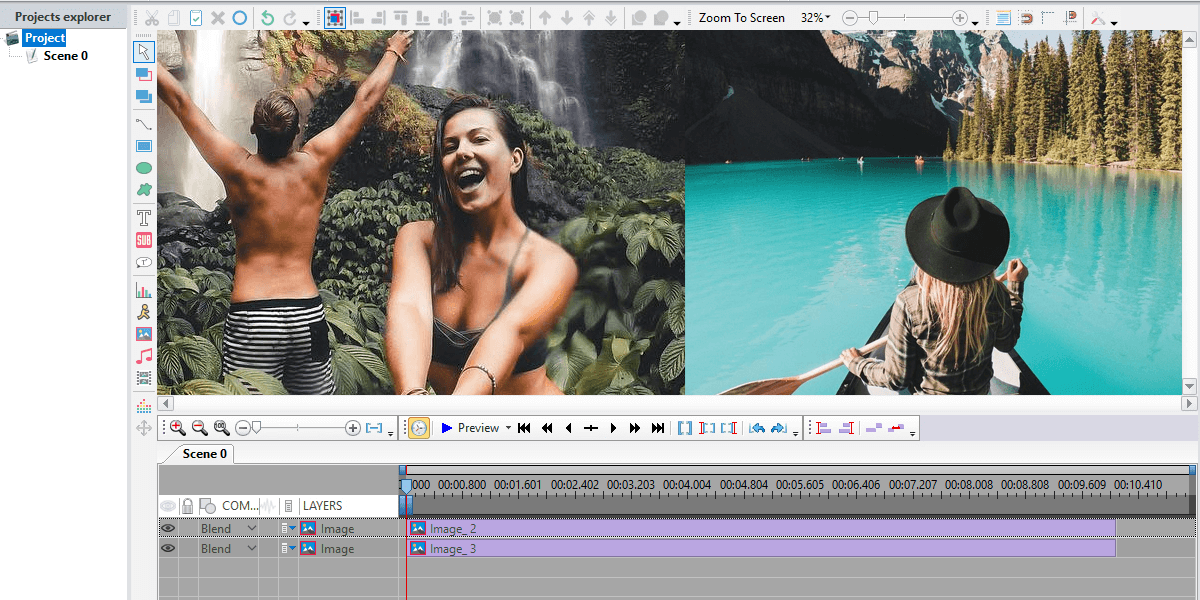Viewport: 1200px width, 600px height.
Task: Select Scene 0 in Projects explorer tree
Action: pyautogui.click(x=65, y=56)
